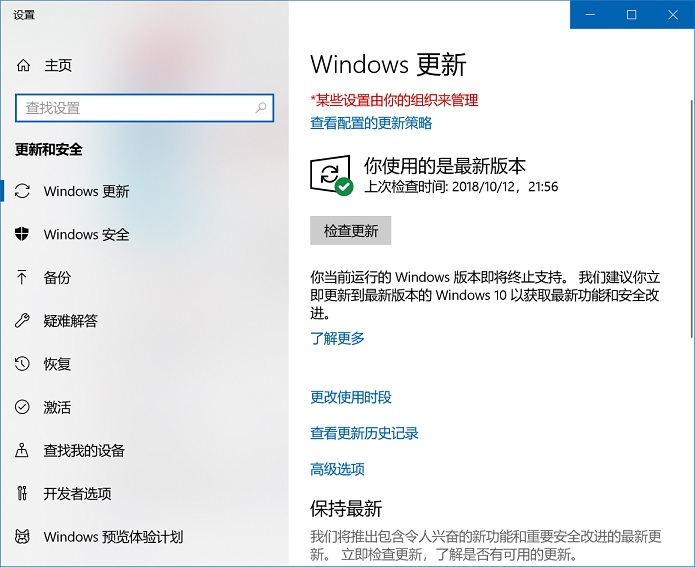Click the magnifier icon in search box
The image size is (695, 567).
pyautogui.click(x=261, y=107)
